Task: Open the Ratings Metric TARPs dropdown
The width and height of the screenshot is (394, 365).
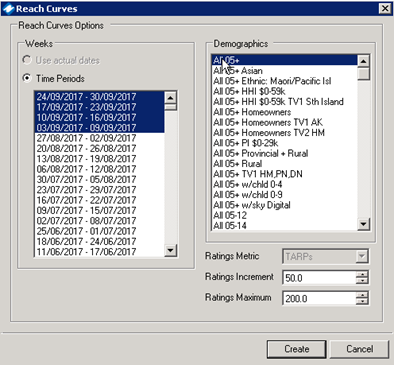Action: 361,257
